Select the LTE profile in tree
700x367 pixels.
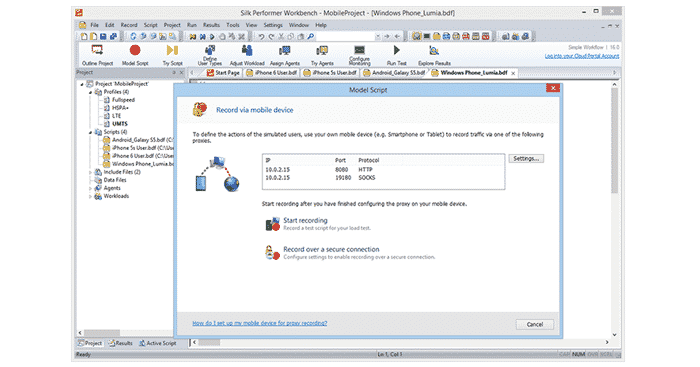(117, 116)
